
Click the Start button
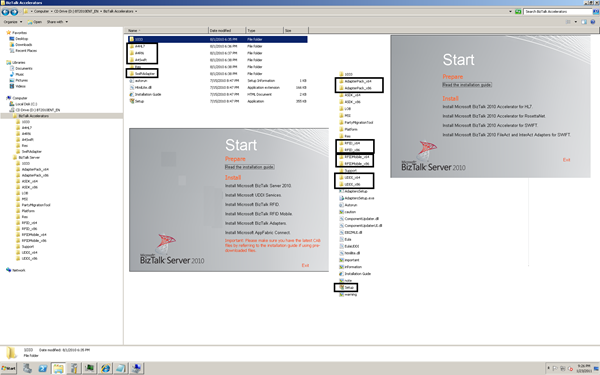tap(8, 368)
